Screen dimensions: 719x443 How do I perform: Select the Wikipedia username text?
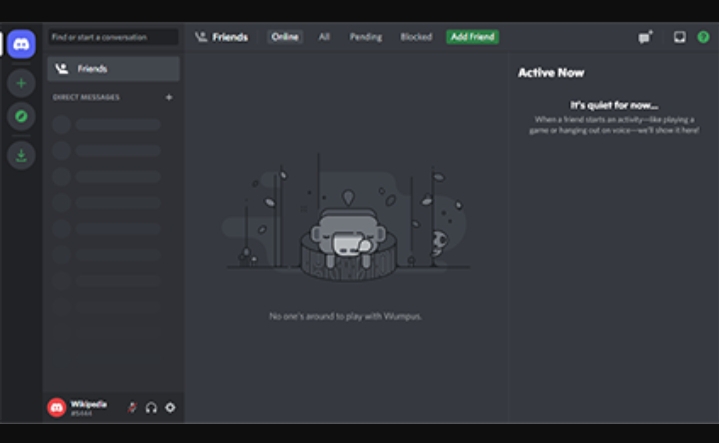(x=89, y=404)
